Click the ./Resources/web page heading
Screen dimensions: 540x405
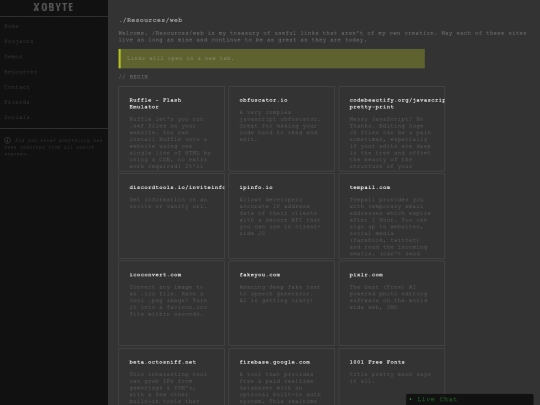click(150, 20)
